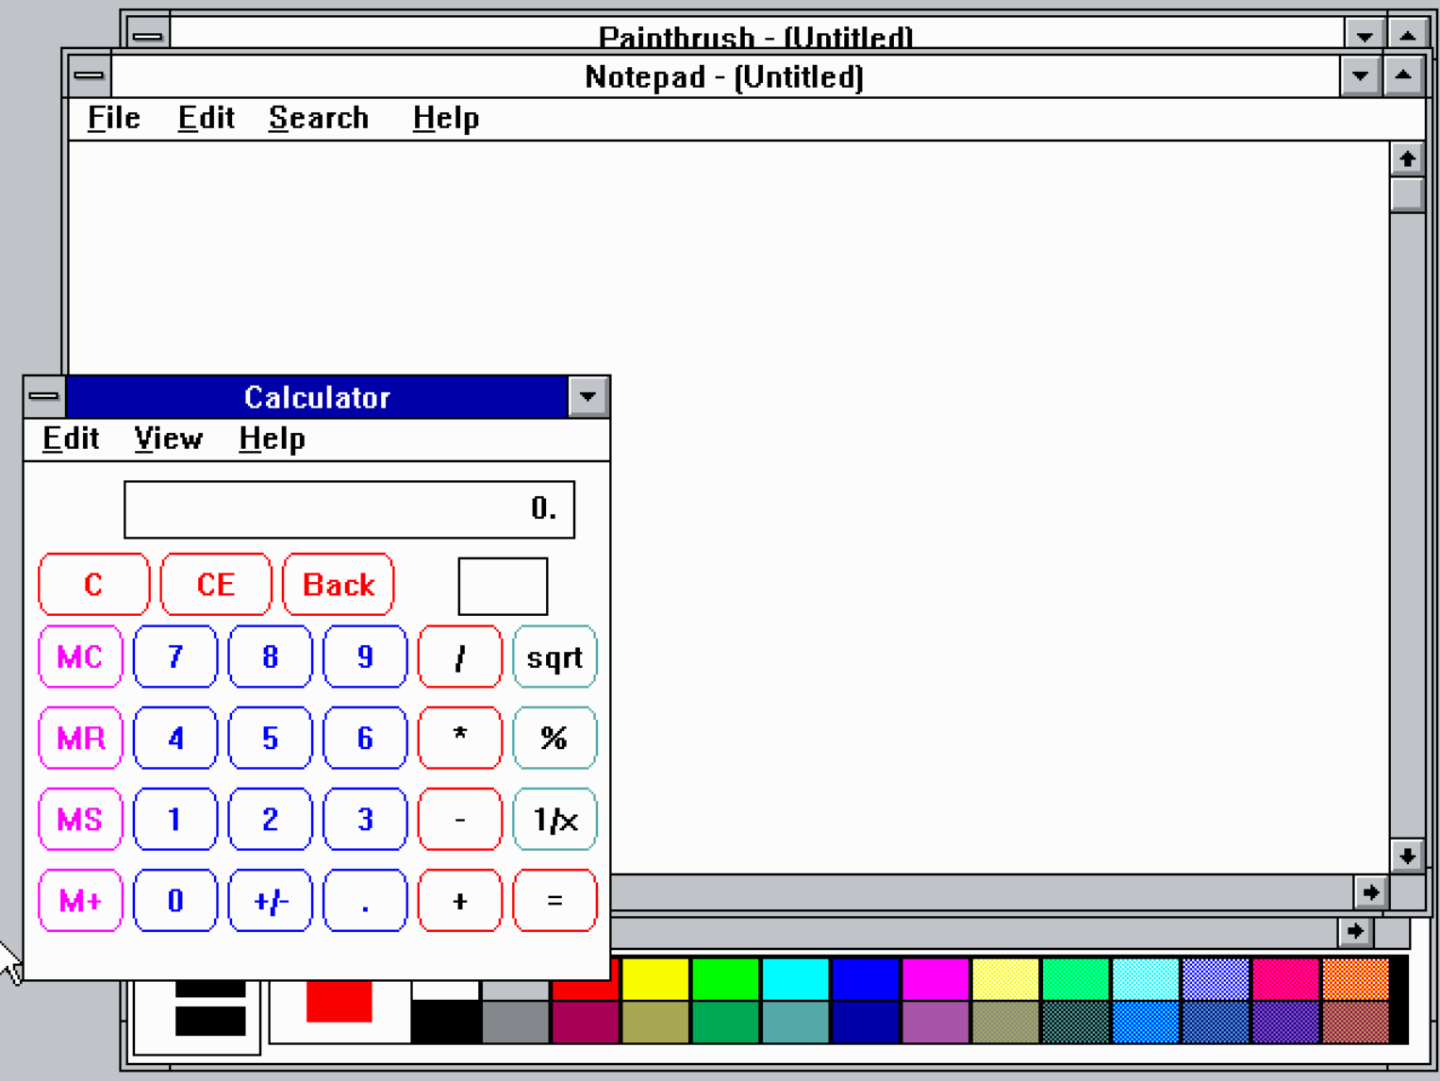Open the Notepad control-menu box
1440x1081 pixels.
tap(88, 76)
